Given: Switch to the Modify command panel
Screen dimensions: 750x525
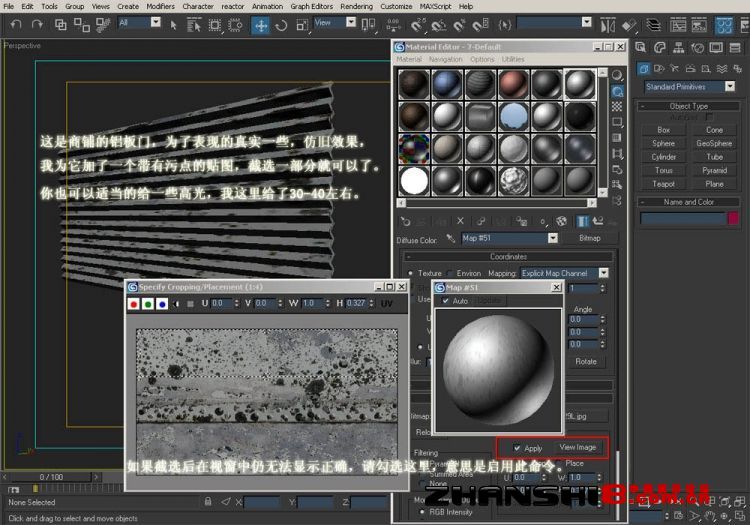Looking at the screenshot, I should 660,47.
